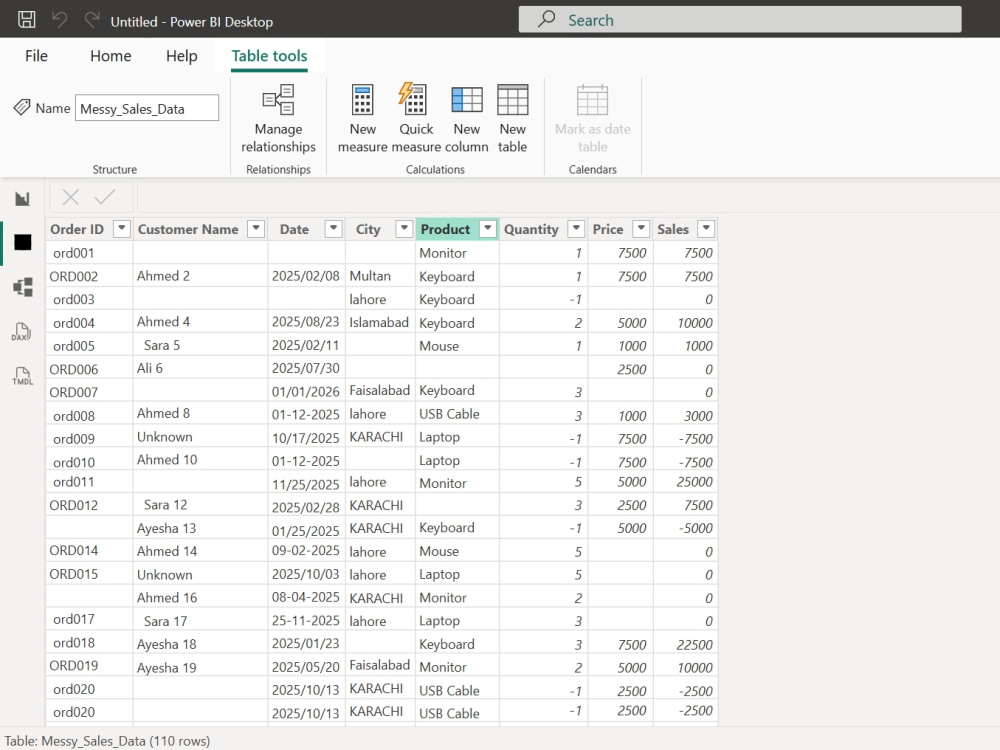Select the Table tools tab
The height and width of the screenshot is (750, 1000).
click(x=269, y=56)
